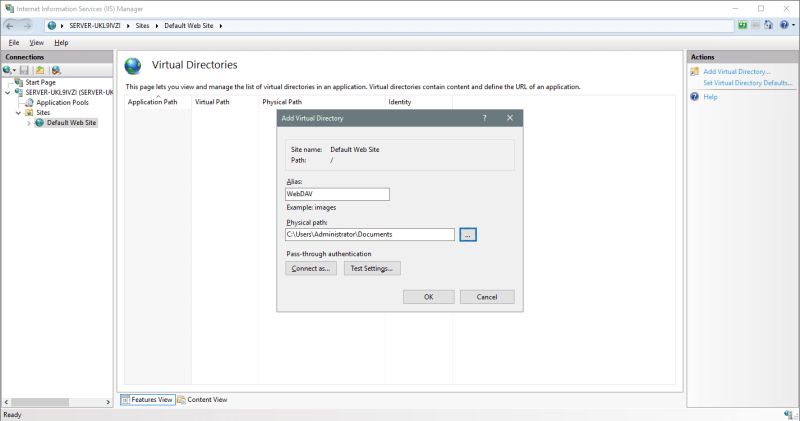This screenshot has height=421, width=800.
Task: Click the Connections toolbar connect icon
Action: 7,70
